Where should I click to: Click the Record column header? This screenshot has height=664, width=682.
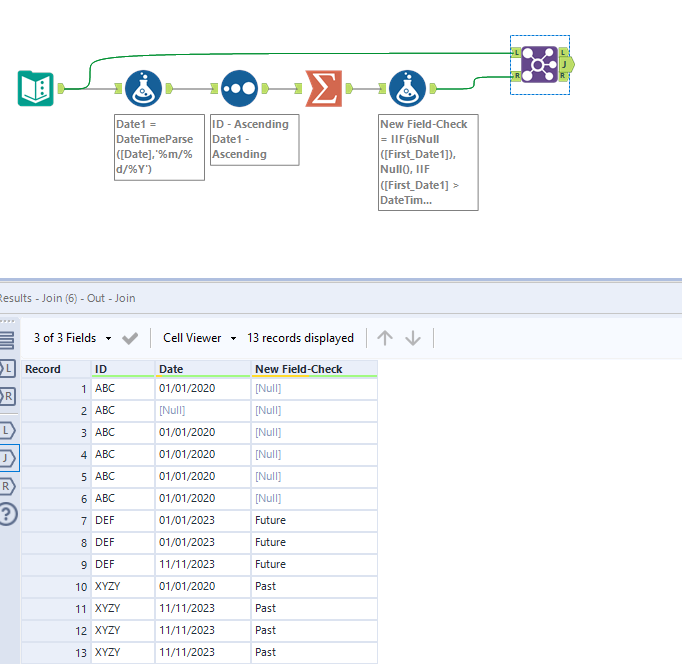click(x=57, y=369)
